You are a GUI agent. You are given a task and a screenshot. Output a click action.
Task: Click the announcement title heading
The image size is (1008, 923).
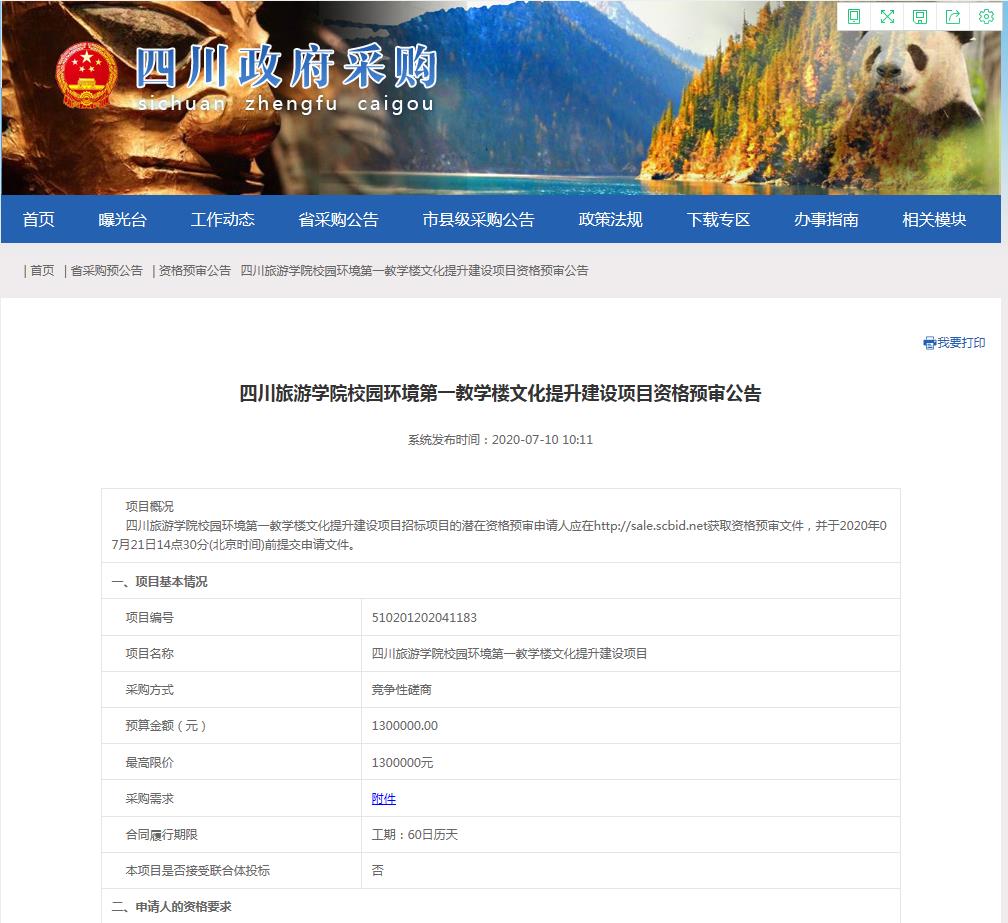500,393
